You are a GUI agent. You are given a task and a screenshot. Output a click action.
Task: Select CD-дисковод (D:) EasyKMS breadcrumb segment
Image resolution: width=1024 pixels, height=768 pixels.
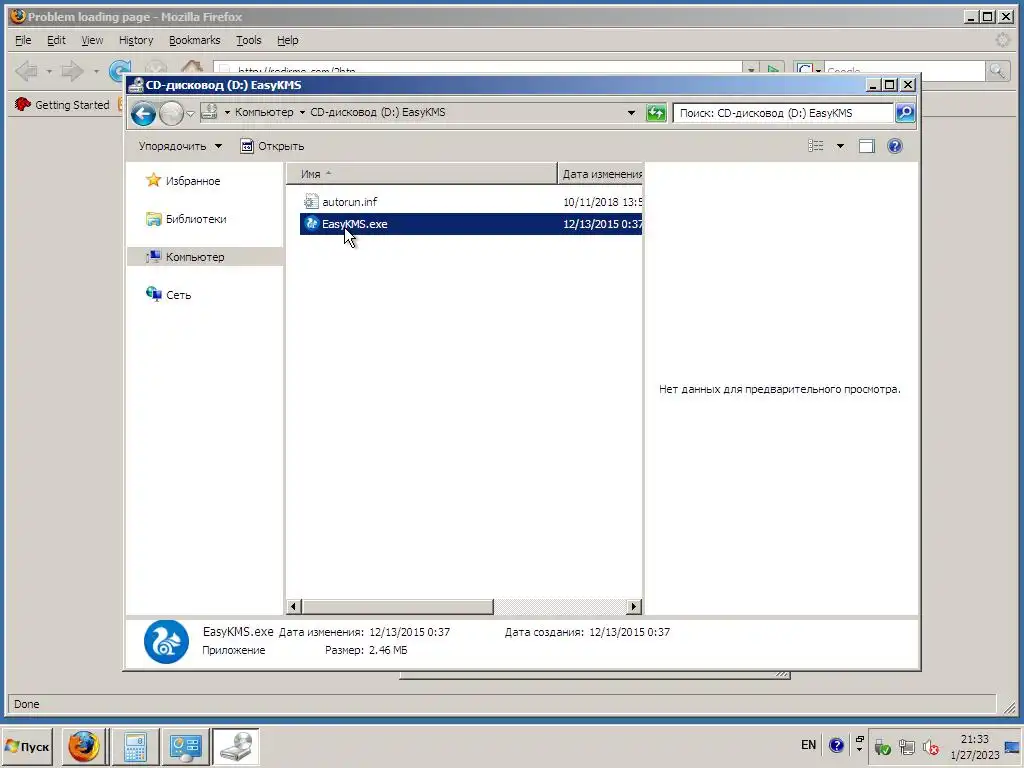pos(377,112)
